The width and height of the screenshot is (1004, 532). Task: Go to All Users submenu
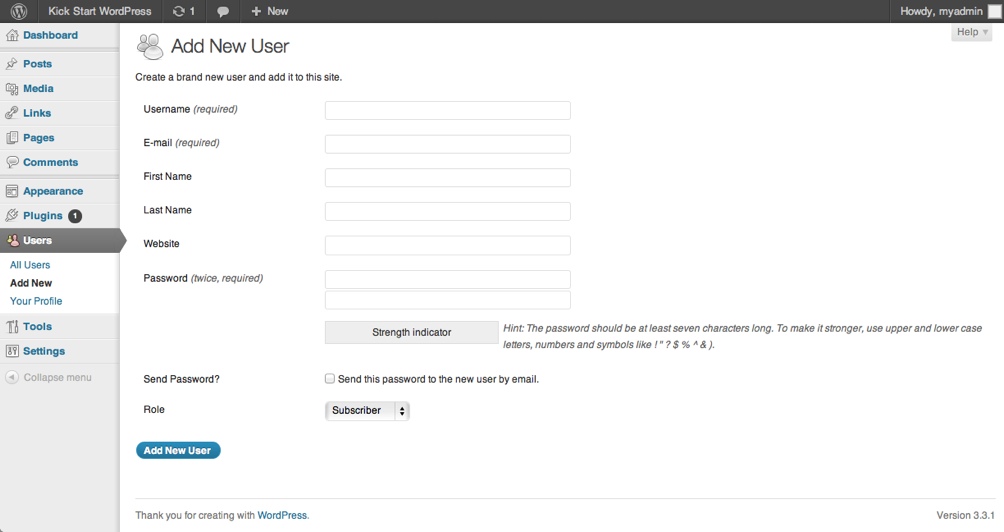click(x=30, y=265)
